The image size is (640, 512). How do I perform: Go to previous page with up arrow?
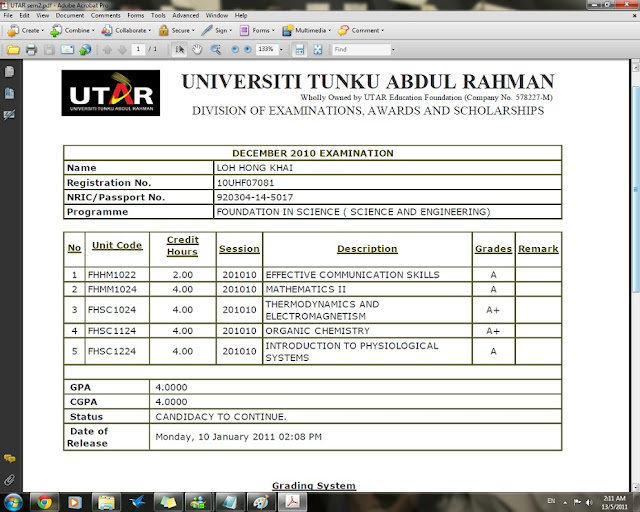pos(107,50)
